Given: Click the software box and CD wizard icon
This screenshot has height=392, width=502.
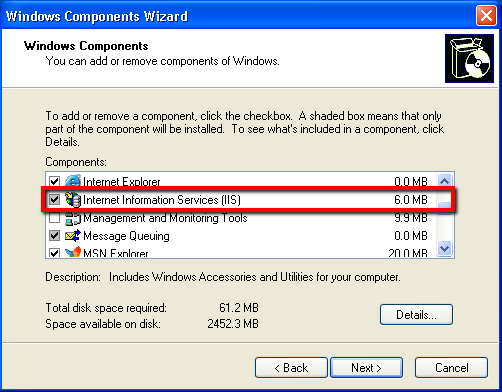Looking at the screenshot, I should coord(469,58).
